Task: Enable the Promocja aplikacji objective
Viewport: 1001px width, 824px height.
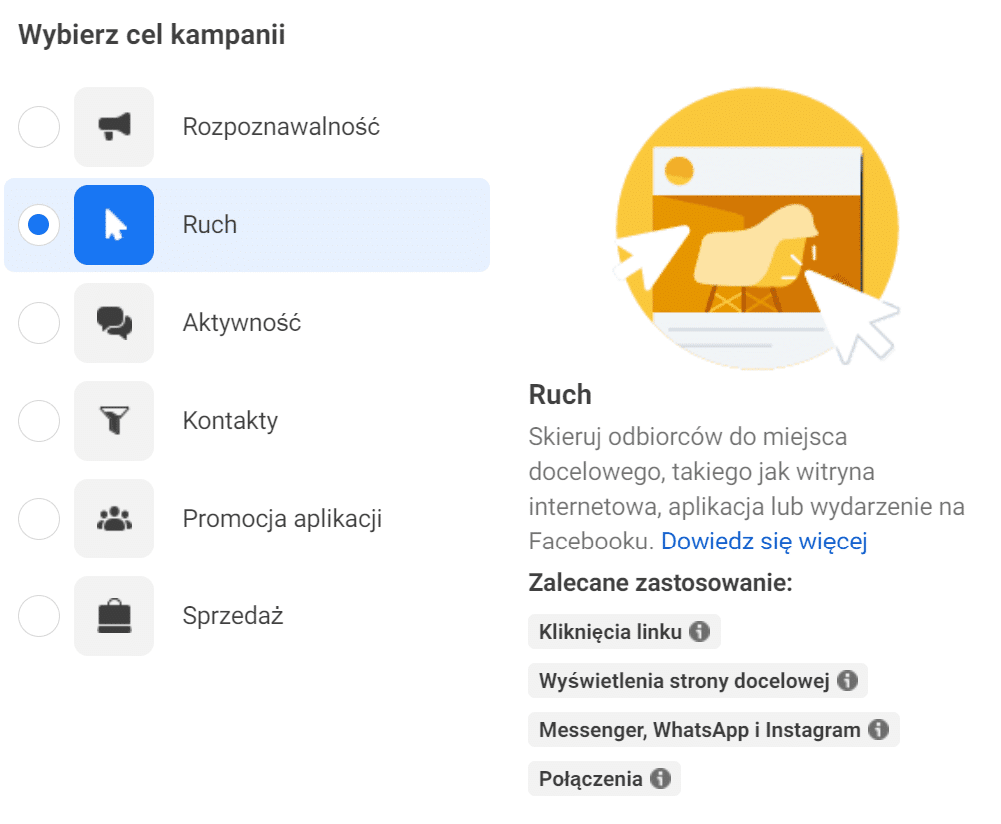Action: point(38,518)
